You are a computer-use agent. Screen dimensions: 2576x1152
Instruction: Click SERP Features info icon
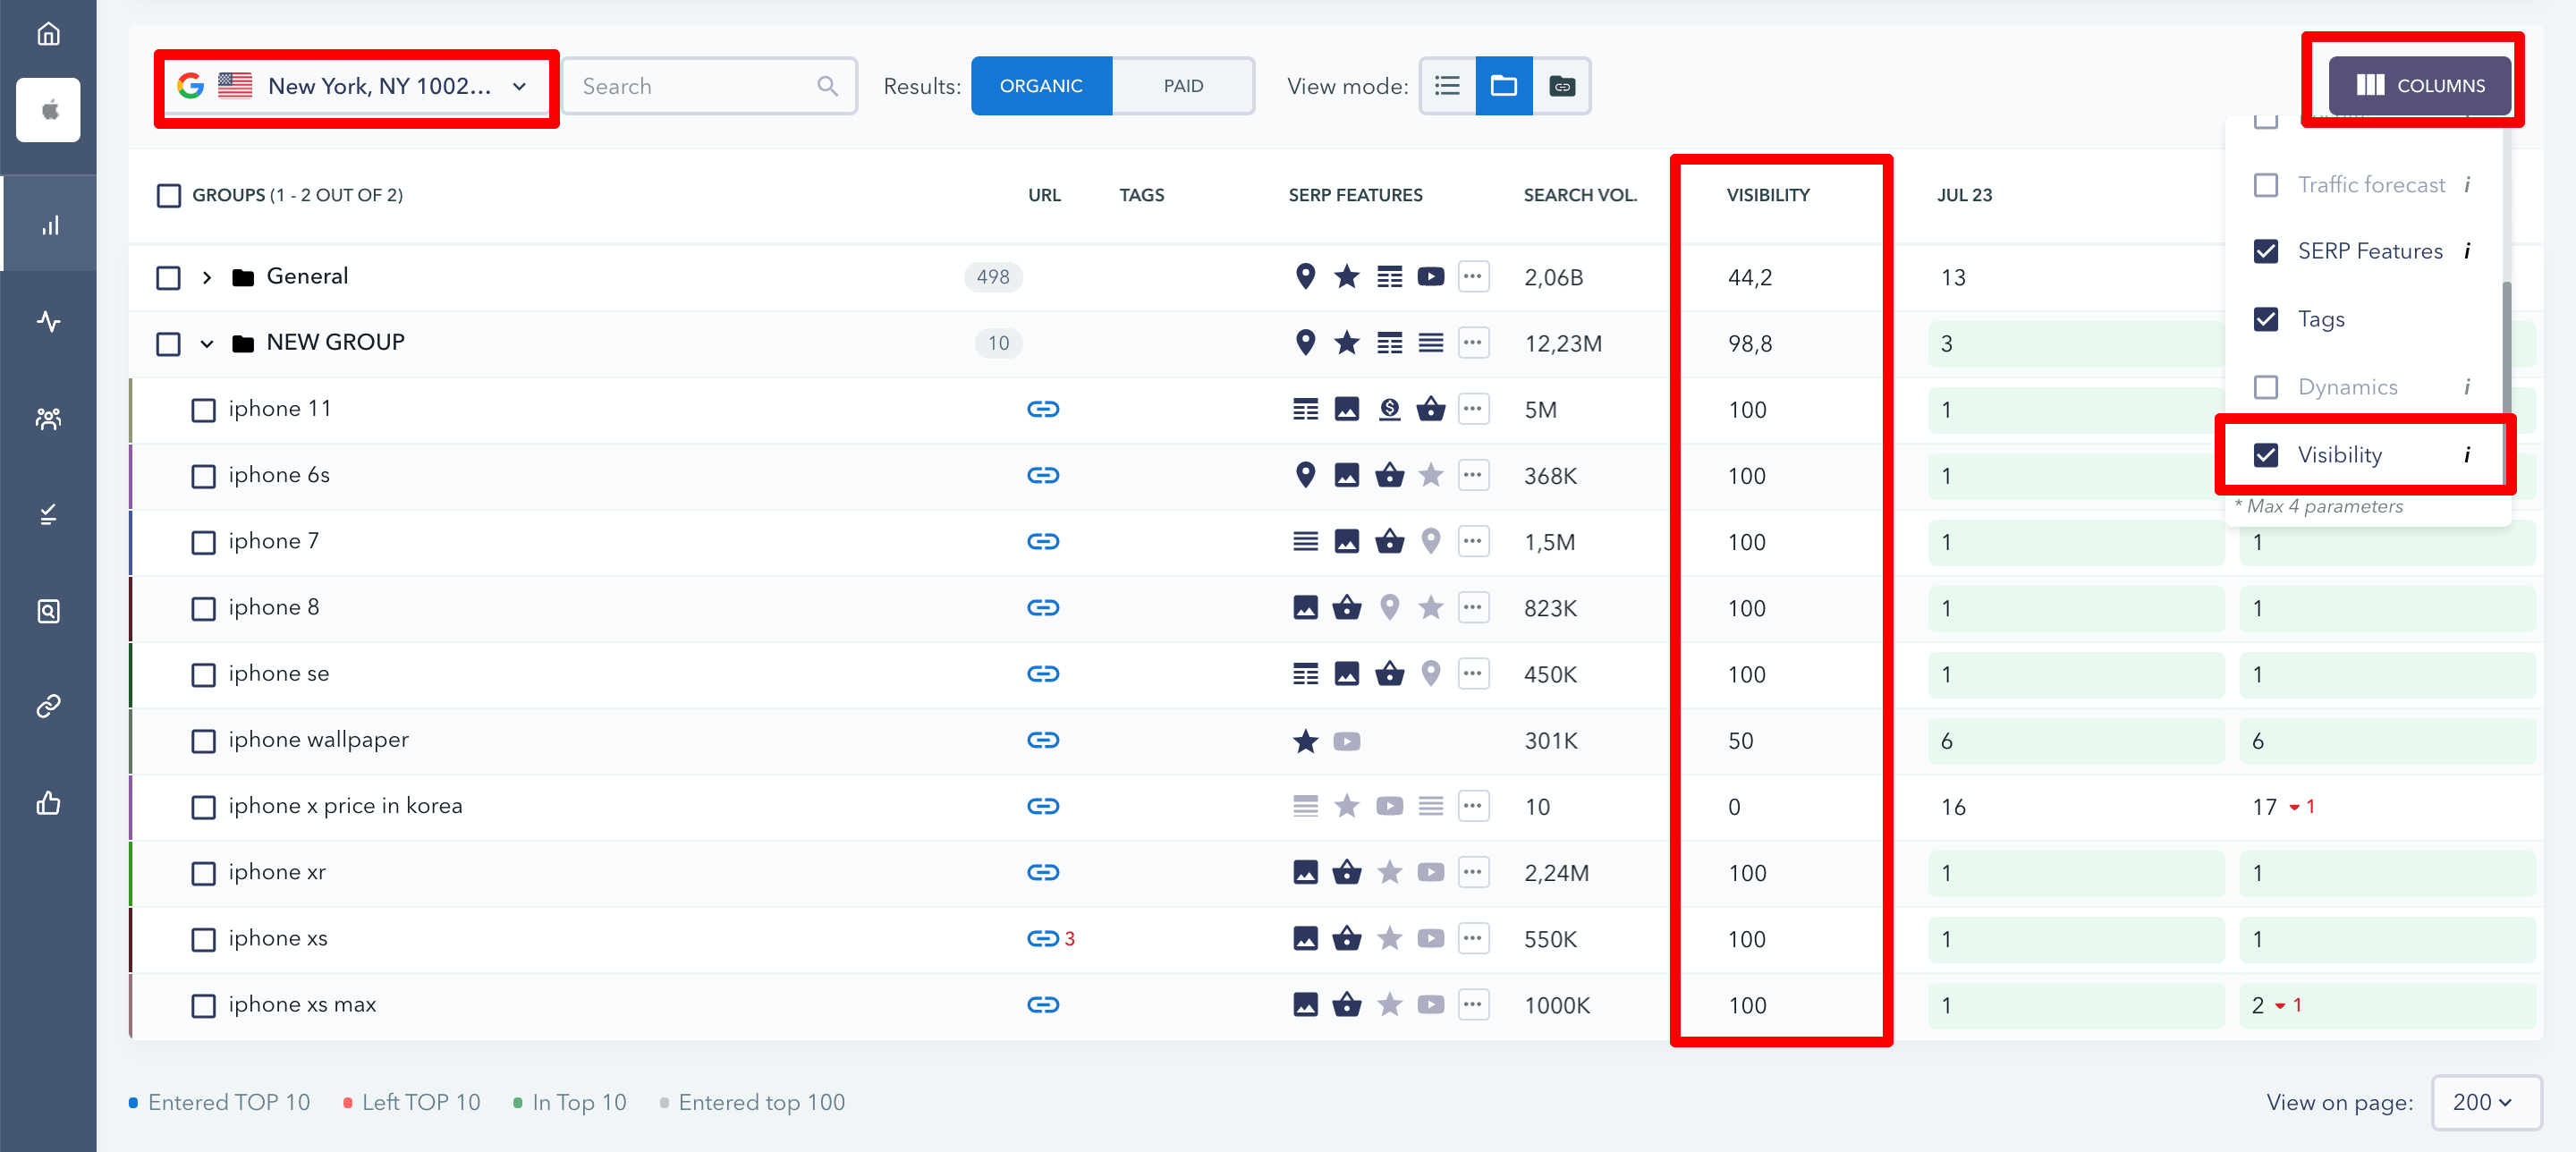(2466, 251)
